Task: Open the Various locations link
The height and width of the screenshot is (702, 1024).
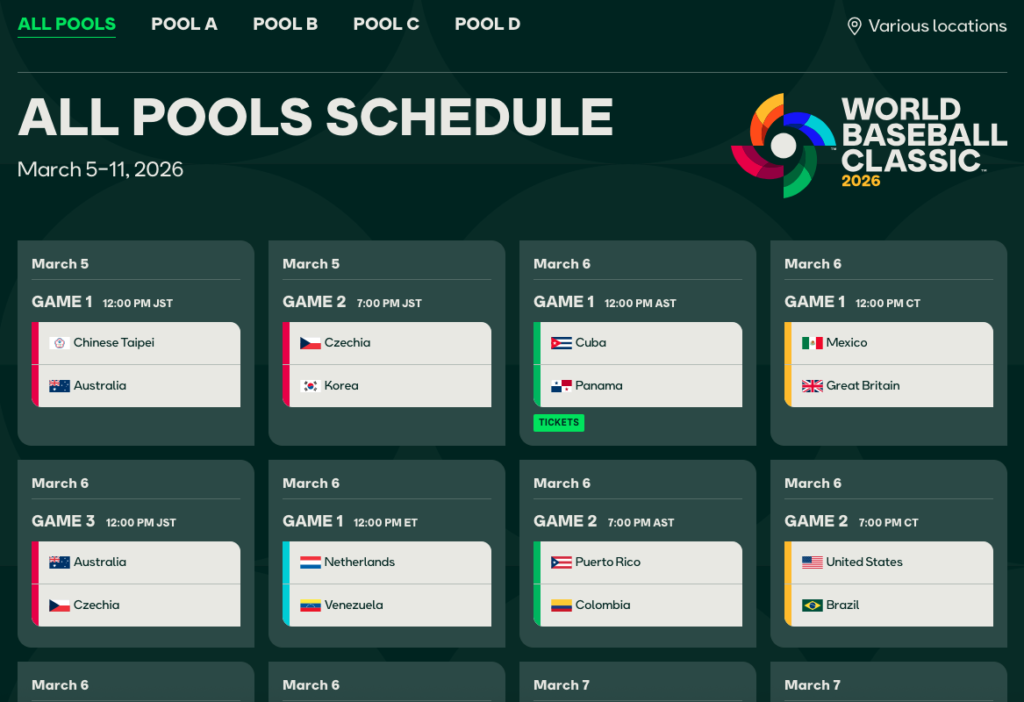Action: (937, 26)
